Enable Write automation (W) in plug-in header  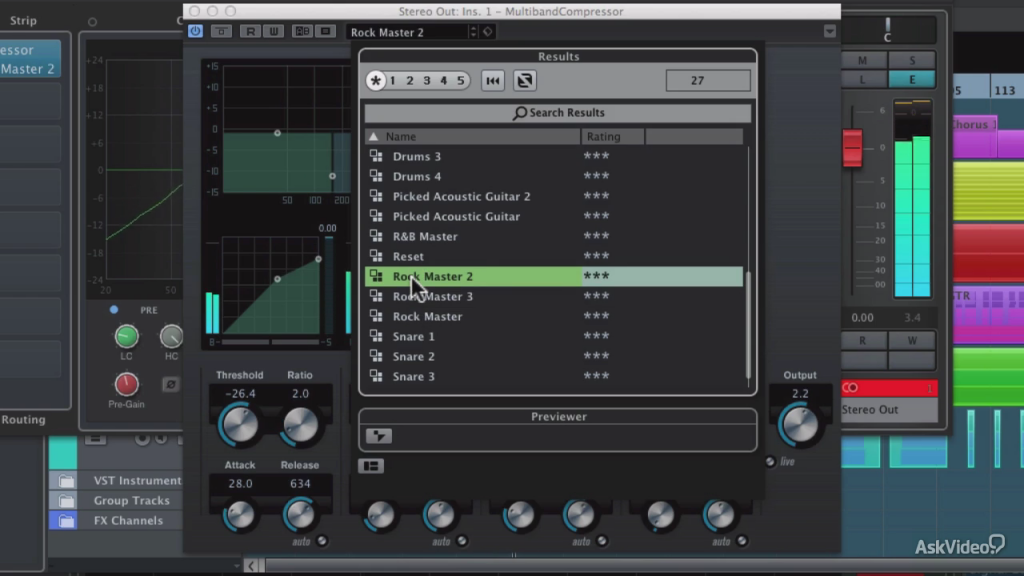pos(274,31)
